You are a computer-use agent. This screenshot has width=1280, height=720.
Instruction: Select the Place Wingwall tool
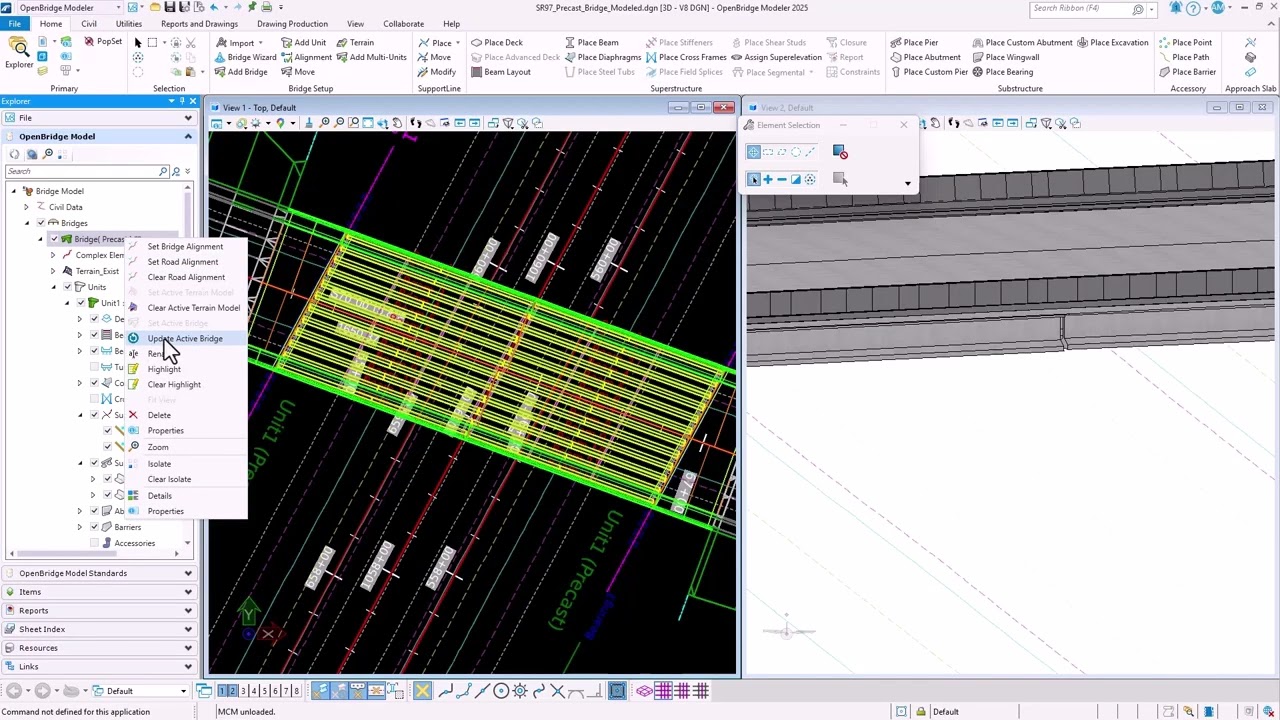[1005, 57]
